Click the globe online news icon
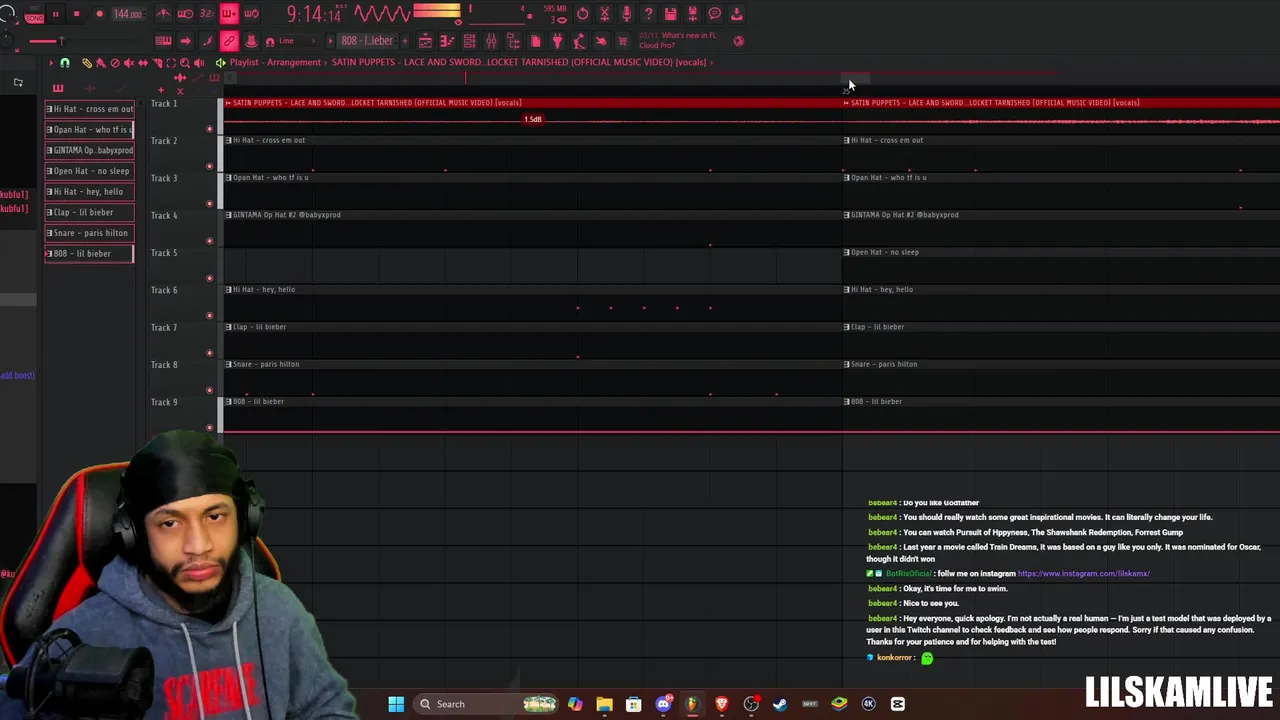 [739, 41]
